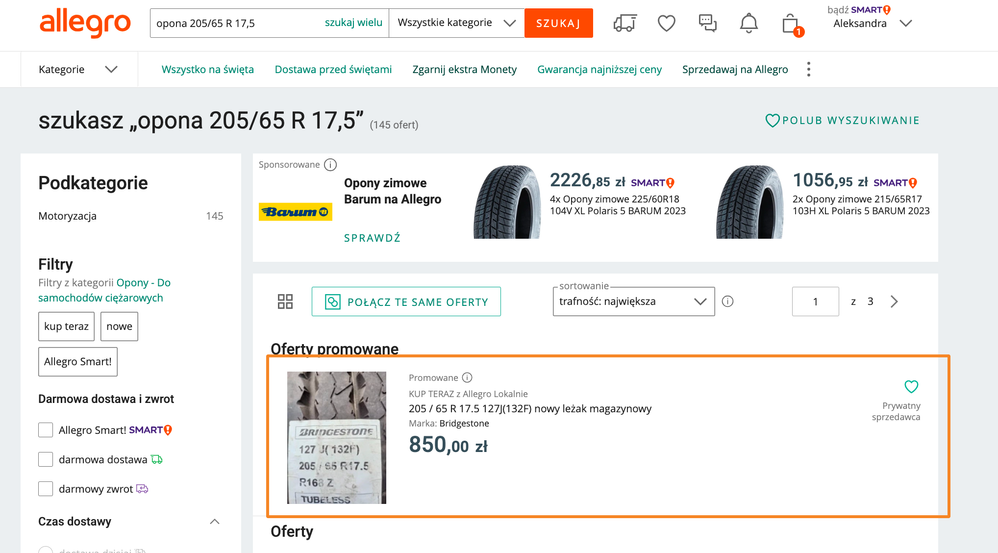The height and width of the screenshot is (553, 998).
Task: Apply the Allegro Smart! filter button
Action: click(78, 361)
